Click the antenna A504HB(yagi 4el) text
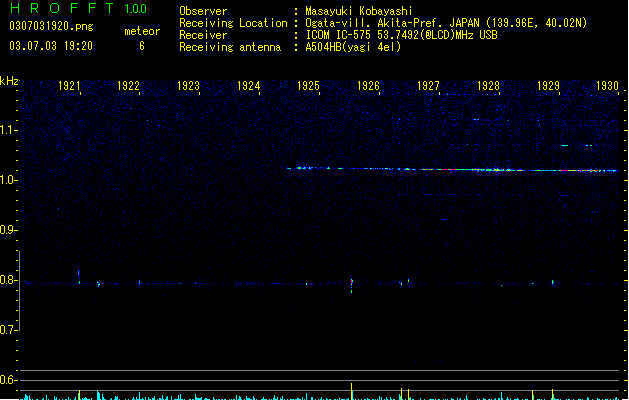Screen dimensions: 629x400 [x=353, y=47]
